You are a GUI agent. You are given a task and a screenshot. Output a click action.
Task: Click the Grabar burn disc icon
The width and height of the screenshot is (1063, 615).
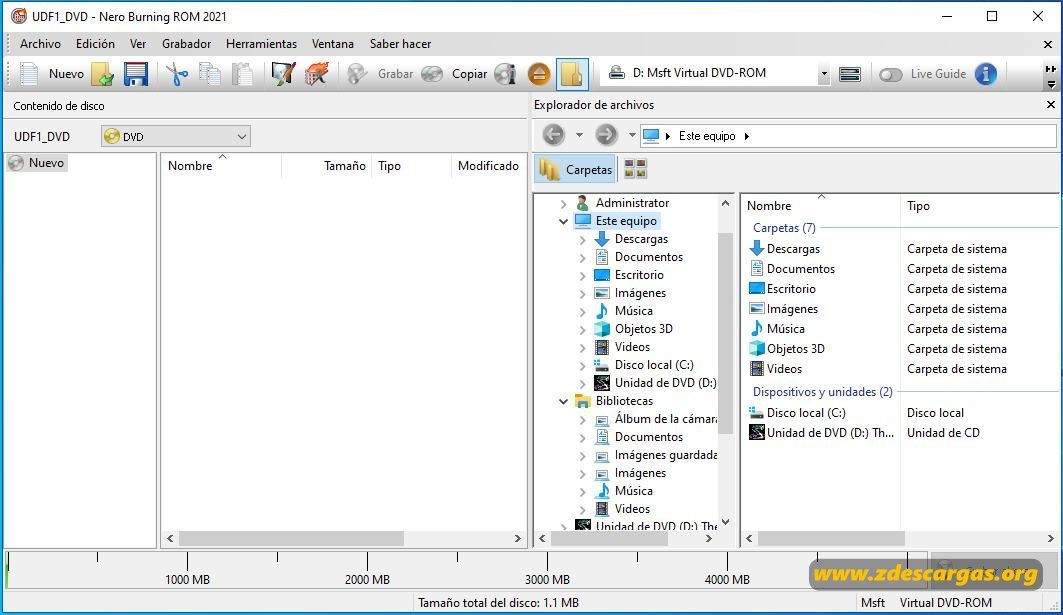[x=357, y=74]
